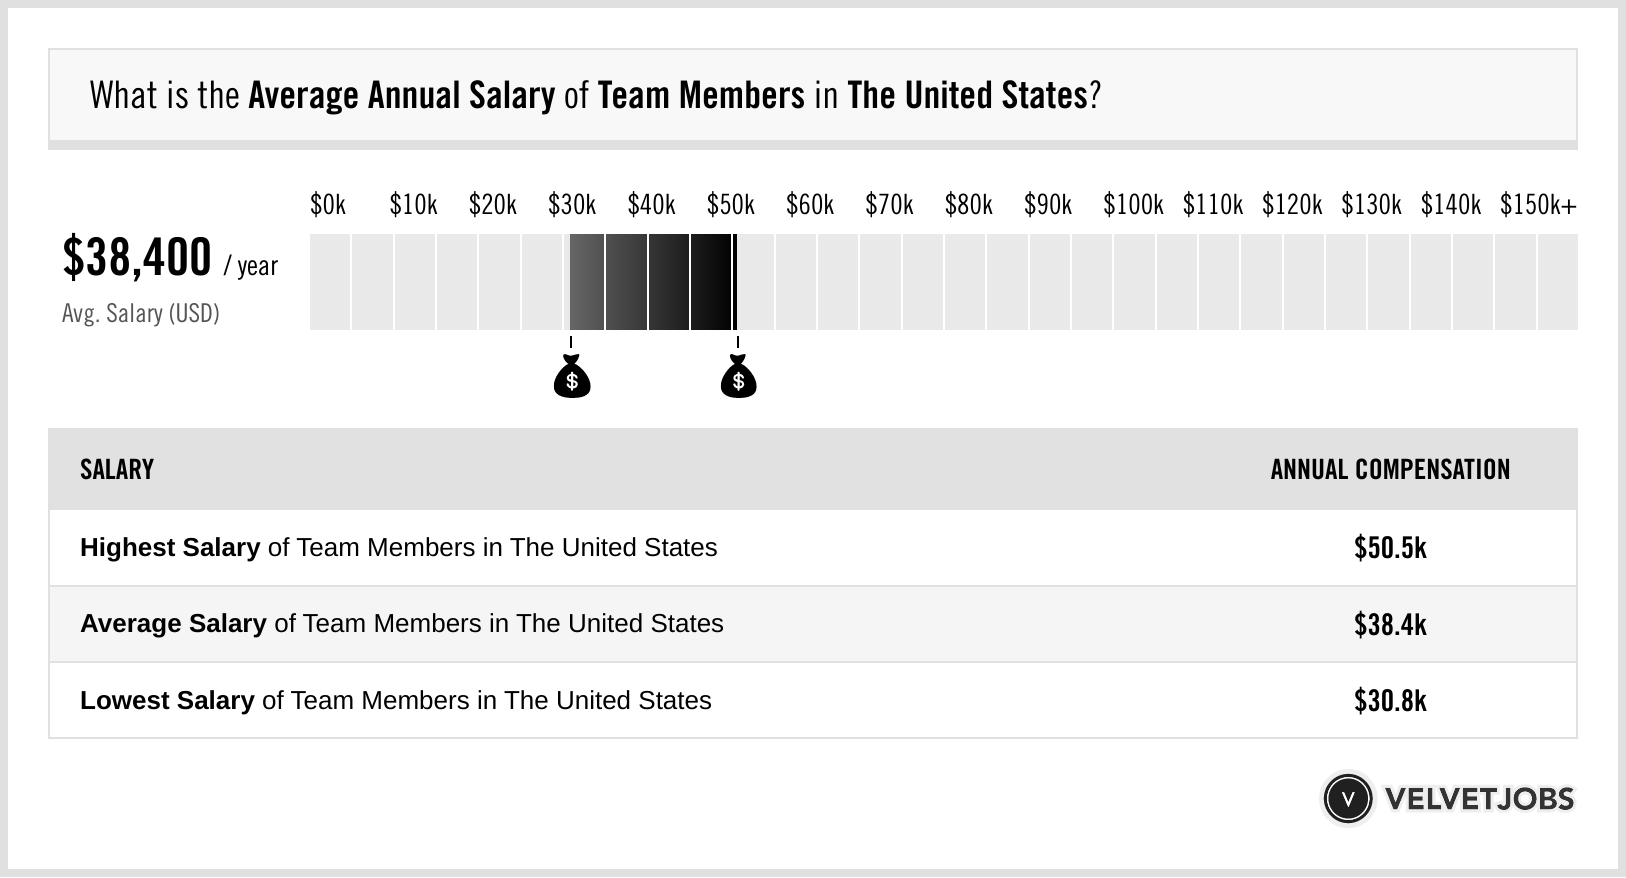
Task: Open the VELVETJOBS wordmark link
Action: 1479,799
